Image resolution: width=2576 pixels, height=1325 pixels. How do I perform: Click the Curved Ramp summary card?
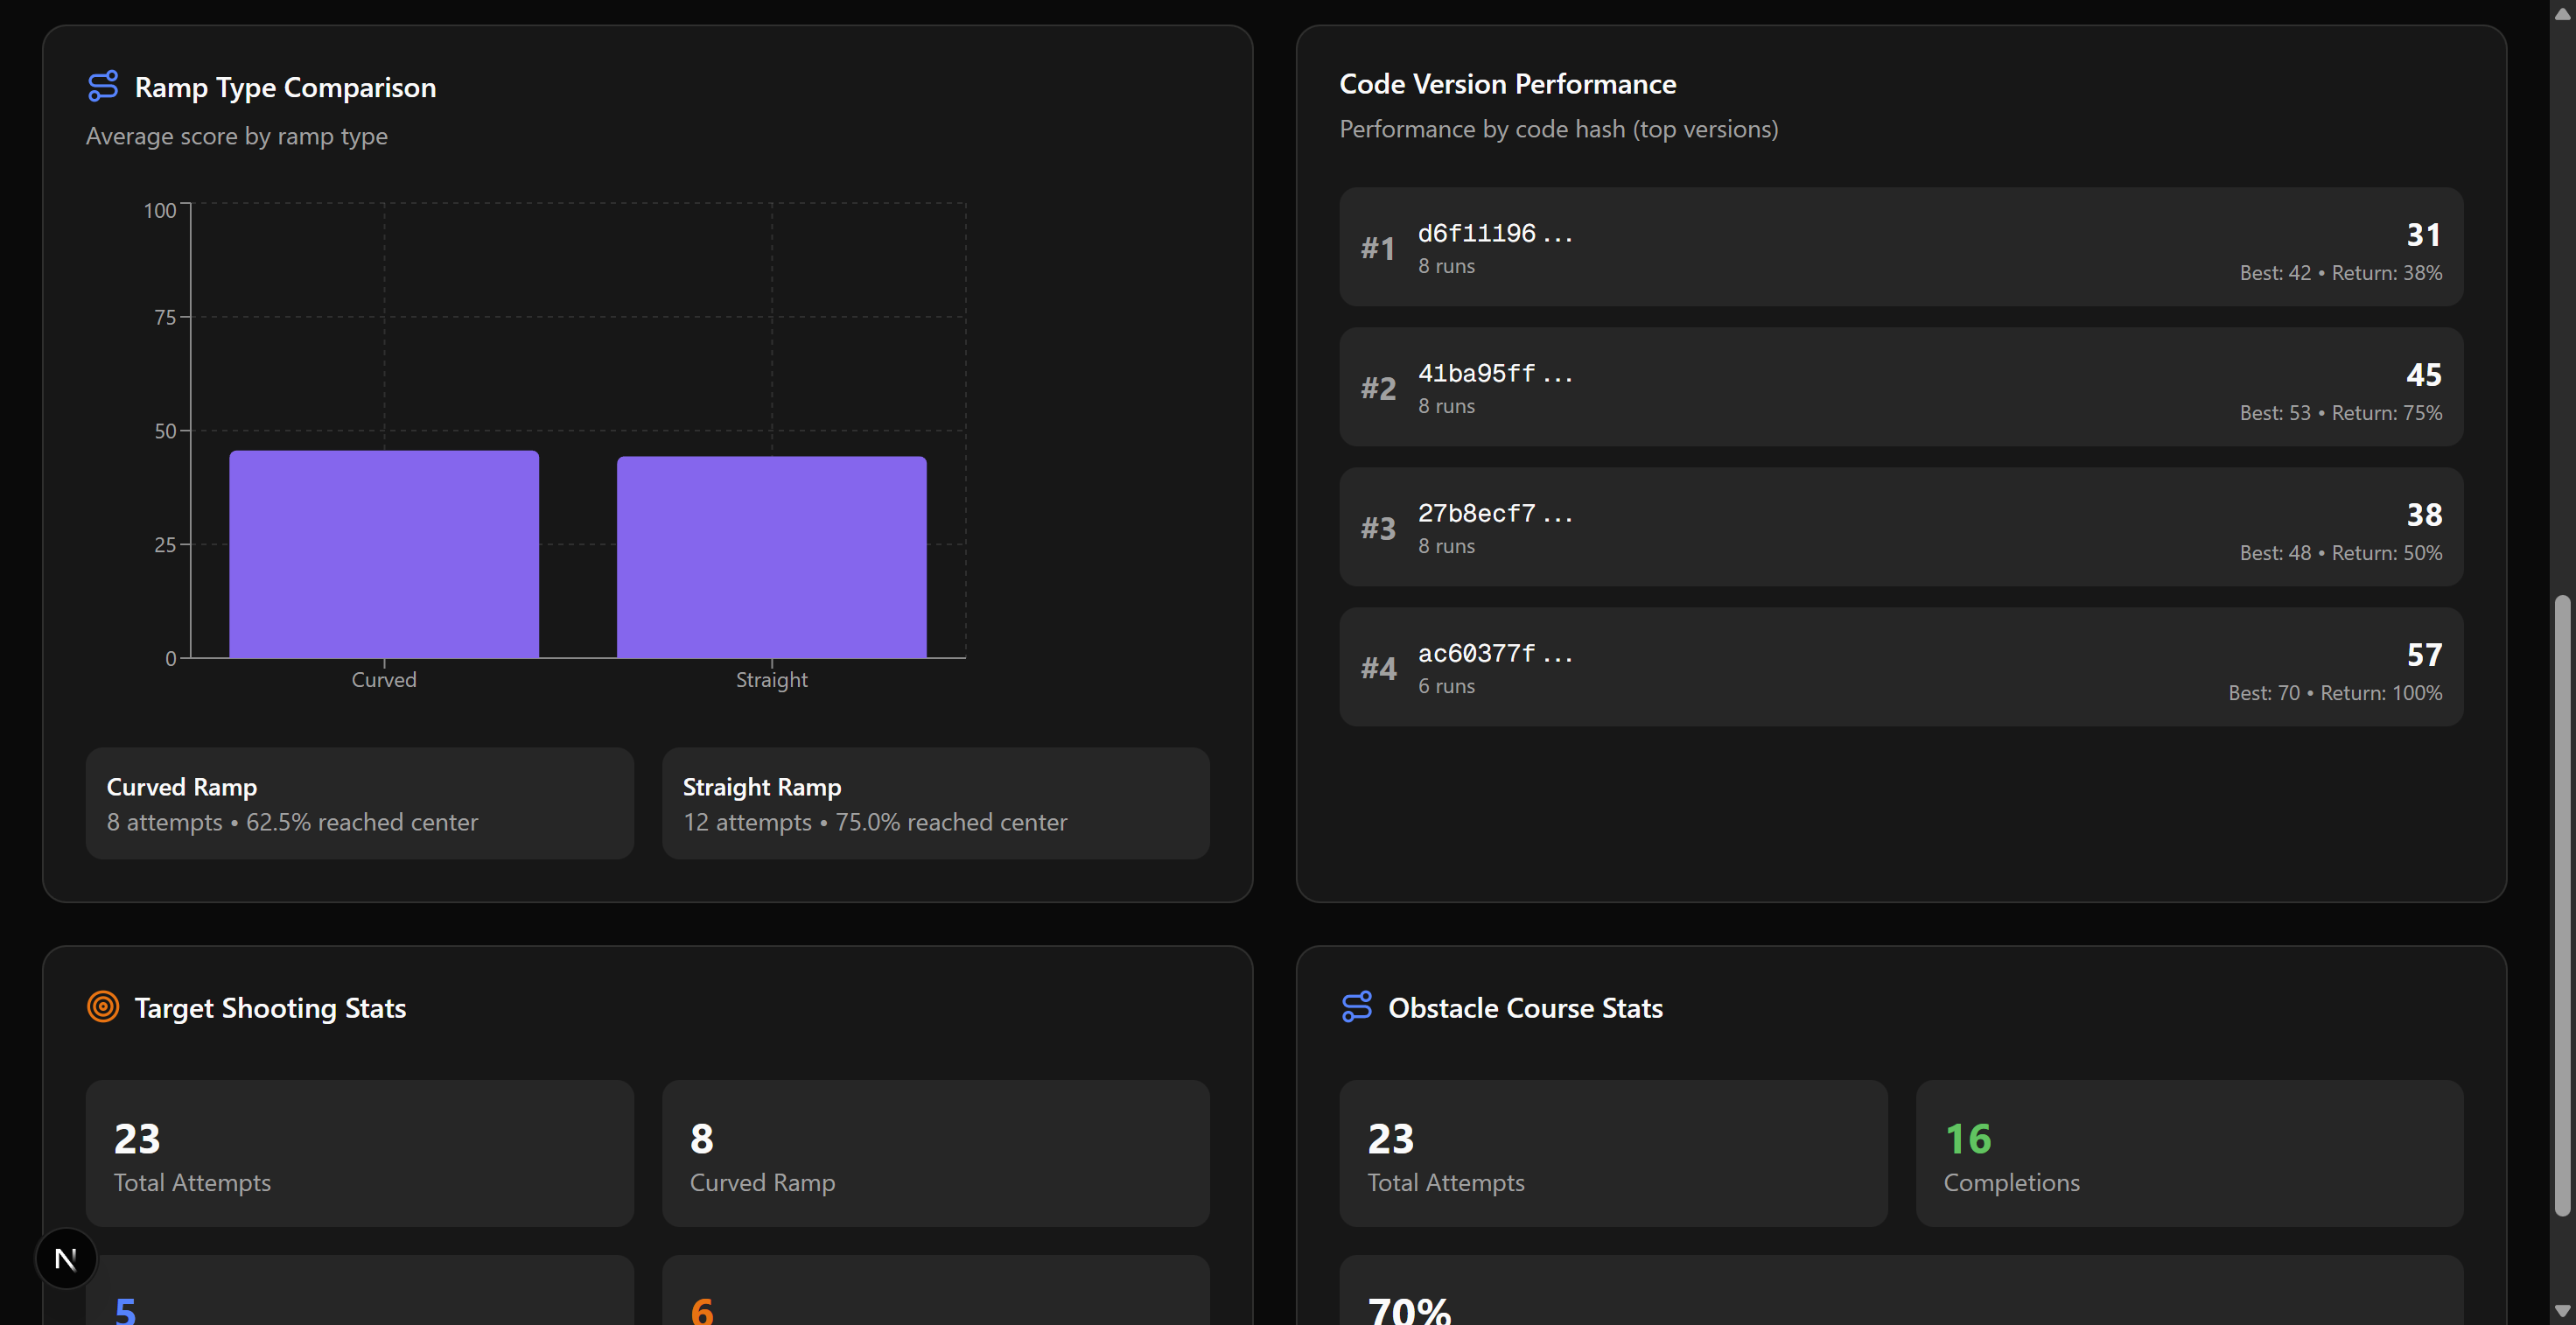tap(359, 803)
